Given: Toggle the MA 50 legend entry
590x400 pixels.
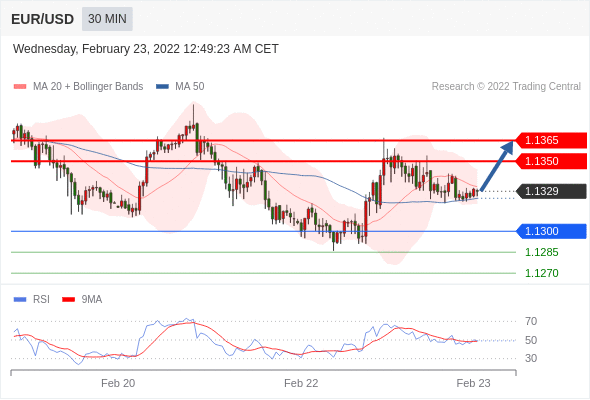Looking at the screenshot, I should pos(180,87).
